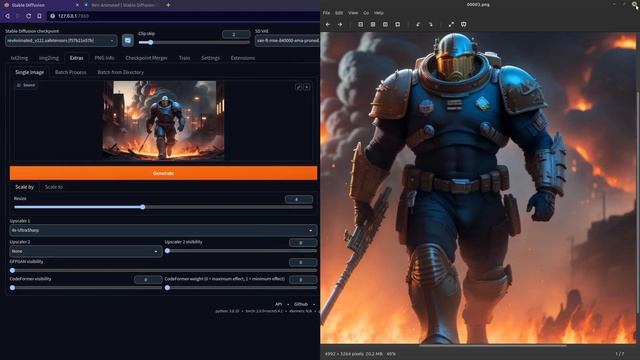Select the Scale by tab
The width and height of the screenshot is (640, 360).
coord(24,187)
